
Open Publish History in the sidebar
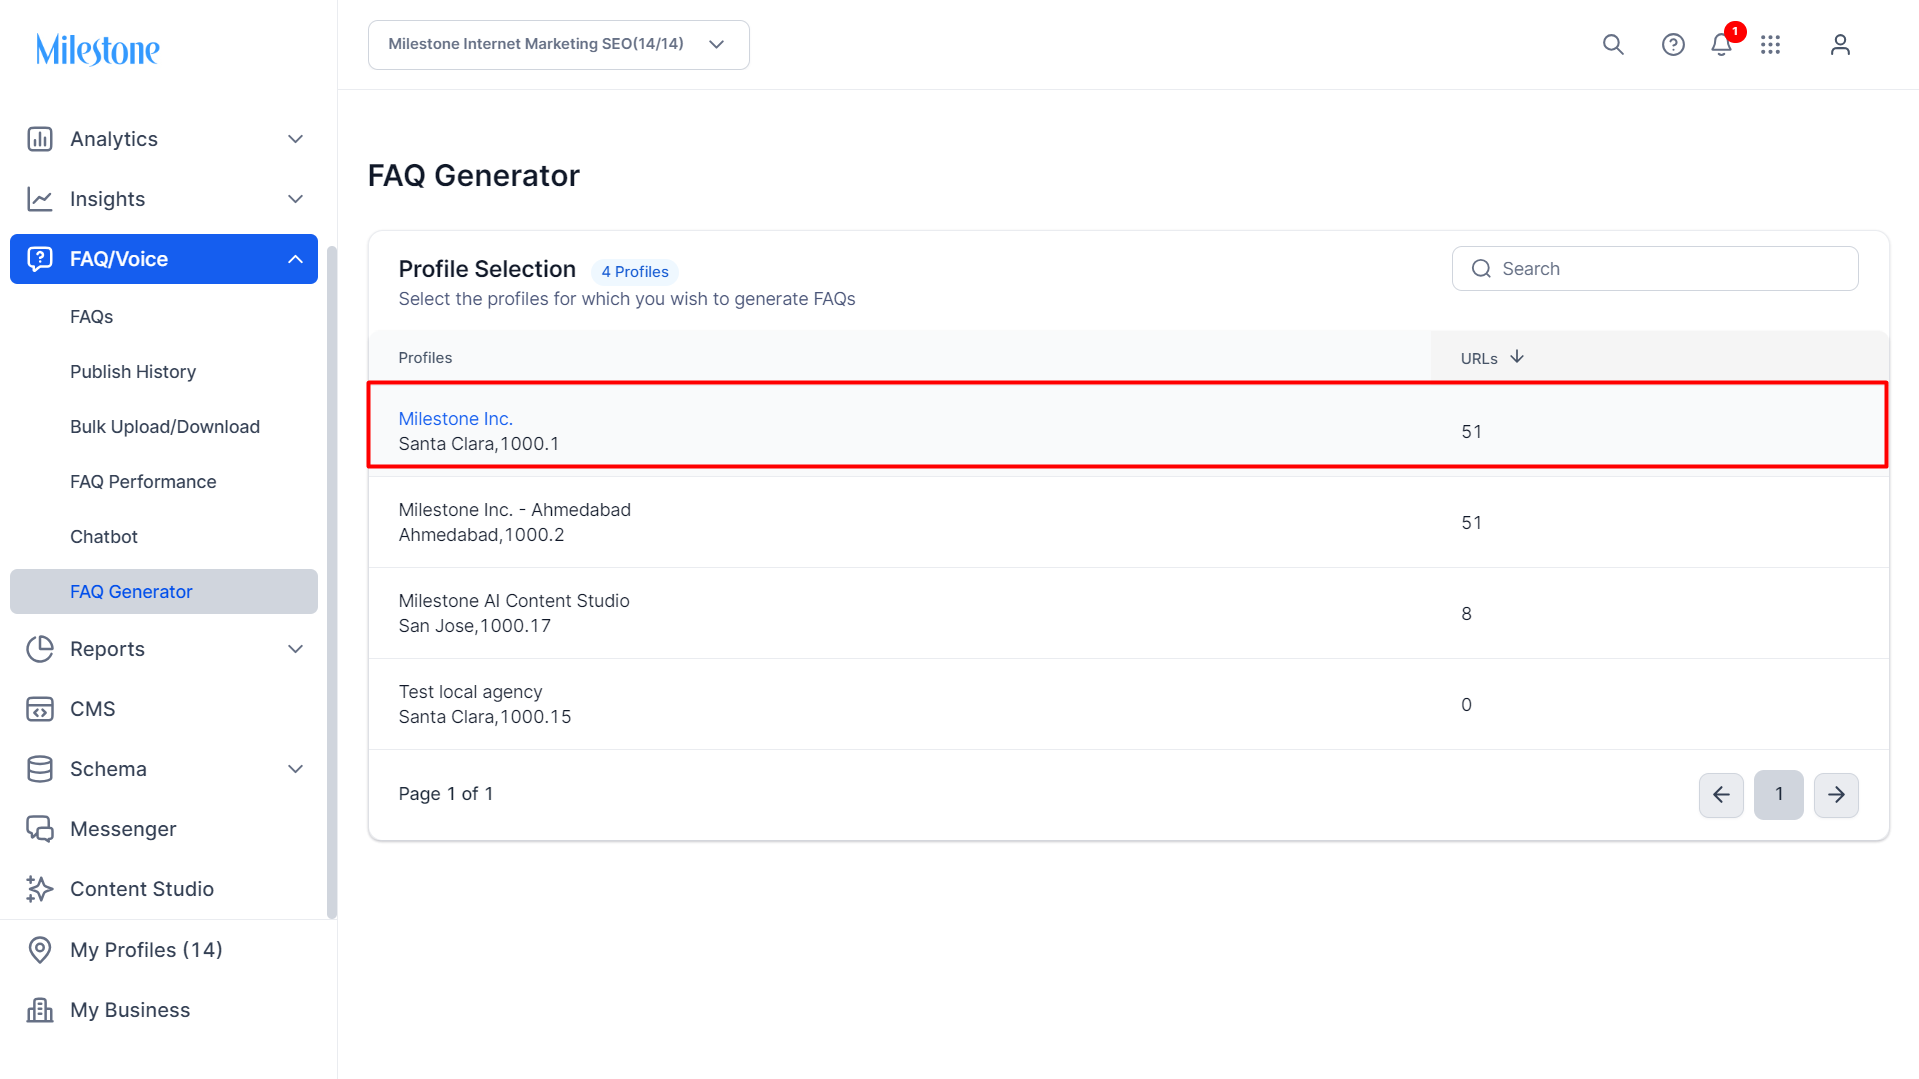click(133, 372)
